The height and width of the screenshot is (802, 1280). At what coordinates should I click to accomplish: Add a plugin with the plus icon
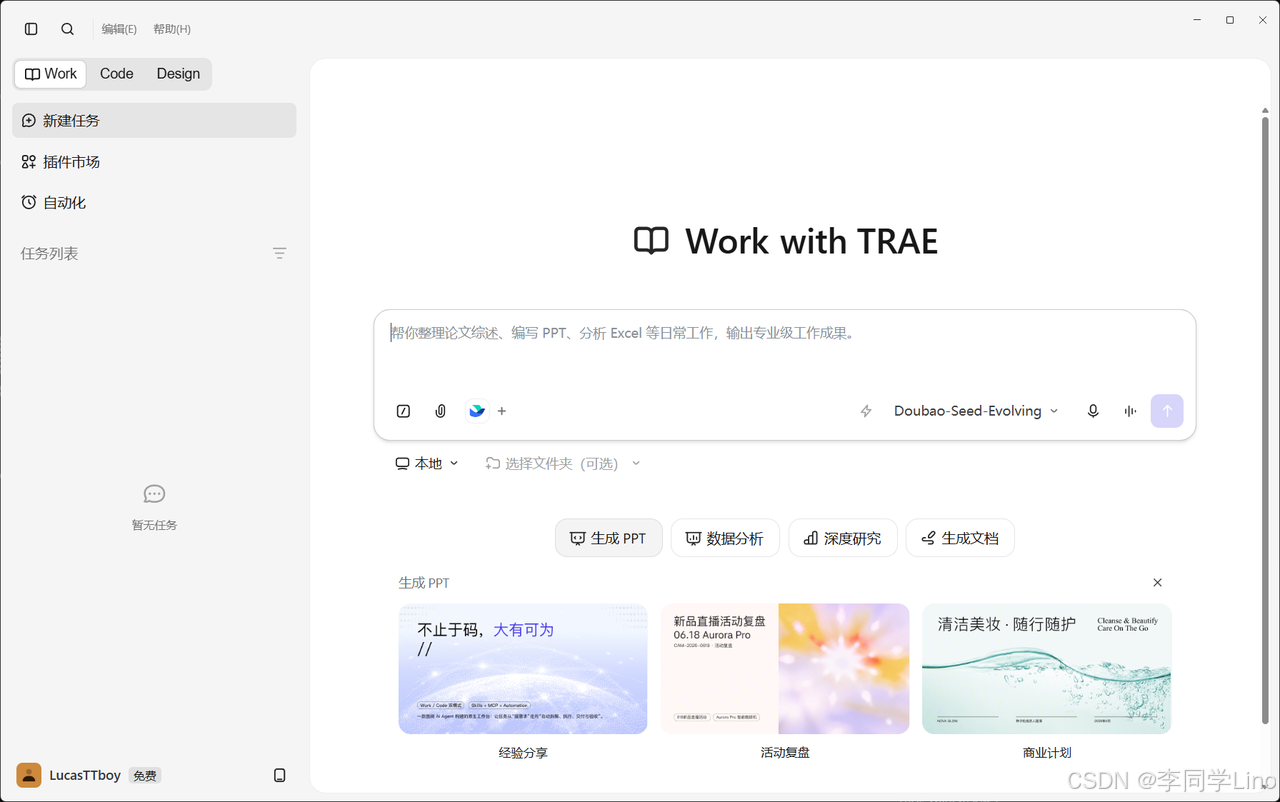502,411
